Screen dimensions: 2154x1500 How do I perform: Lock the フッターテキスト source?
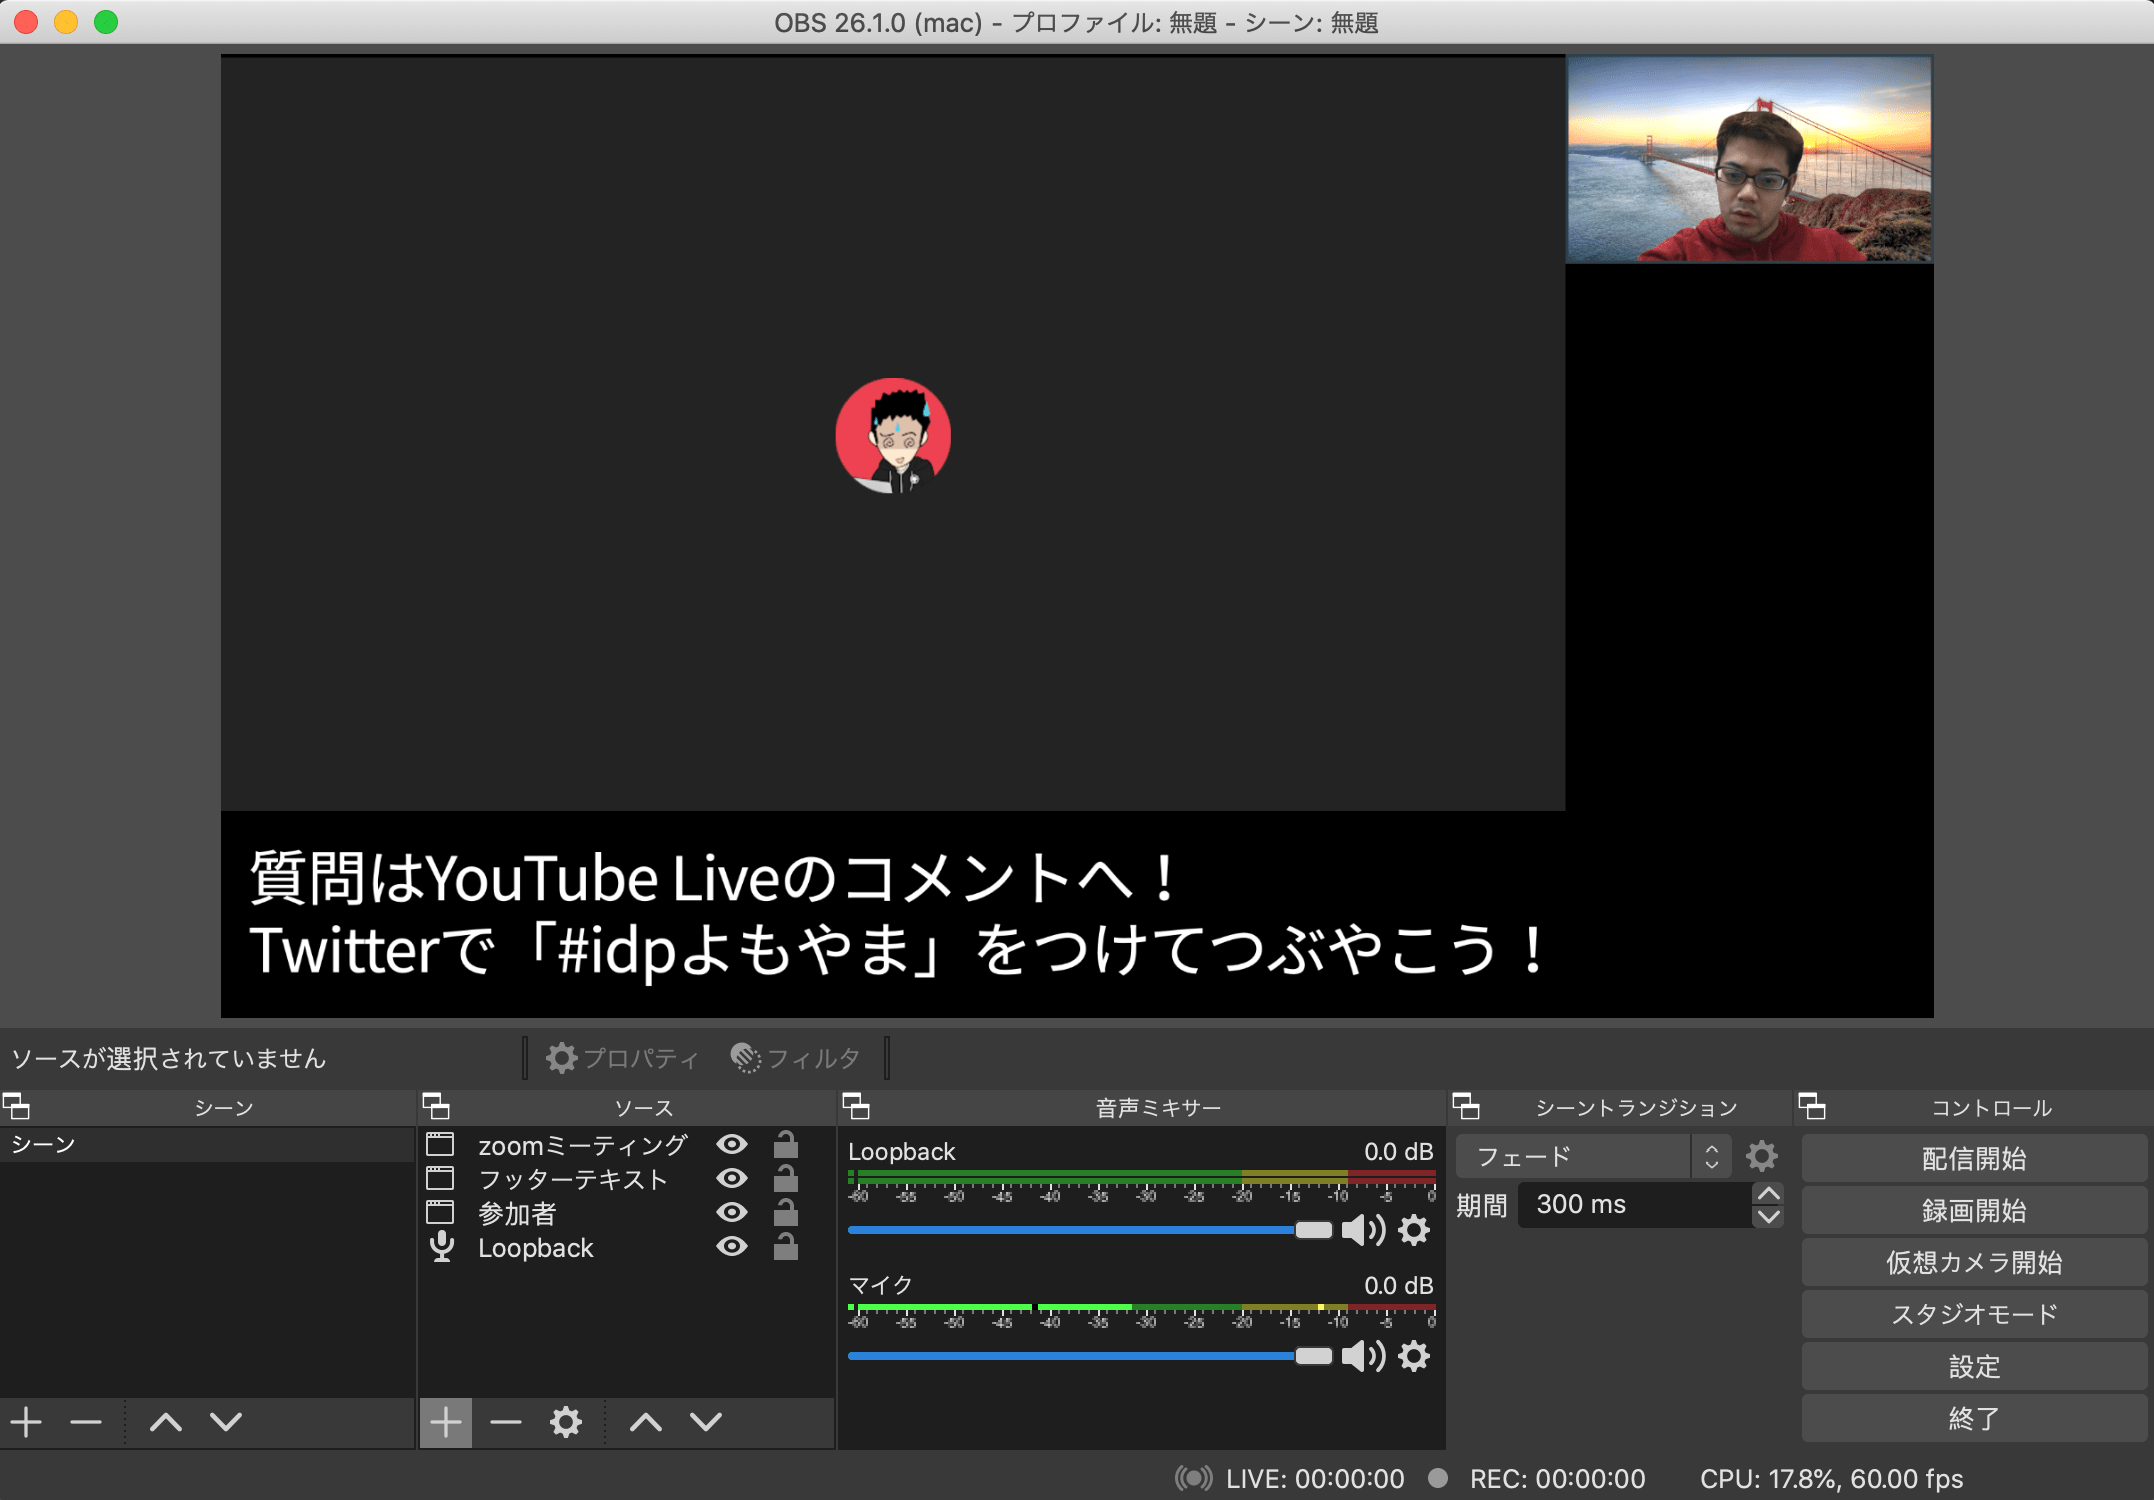[x=786, y=1178]
